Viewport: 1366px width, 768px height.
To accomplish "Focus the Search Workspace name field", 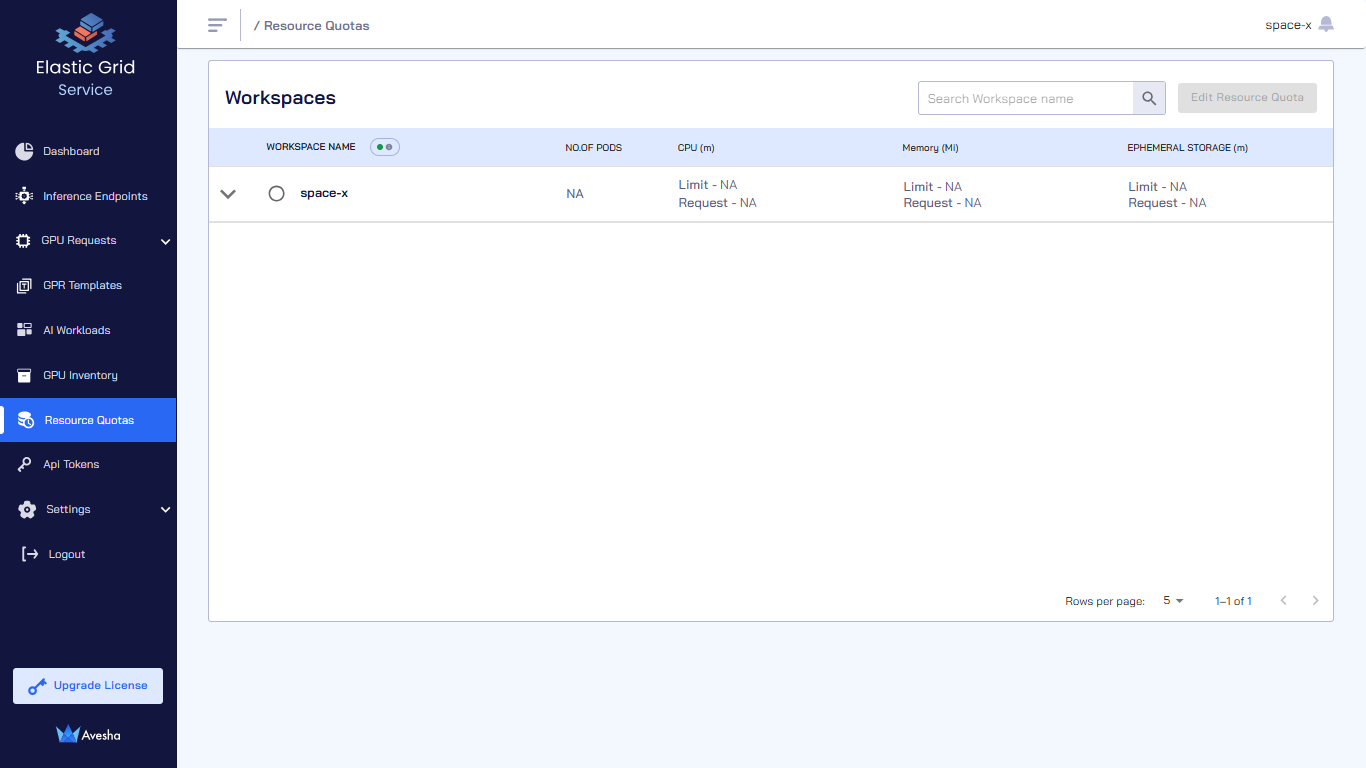I will click(x=1025, y=98).
